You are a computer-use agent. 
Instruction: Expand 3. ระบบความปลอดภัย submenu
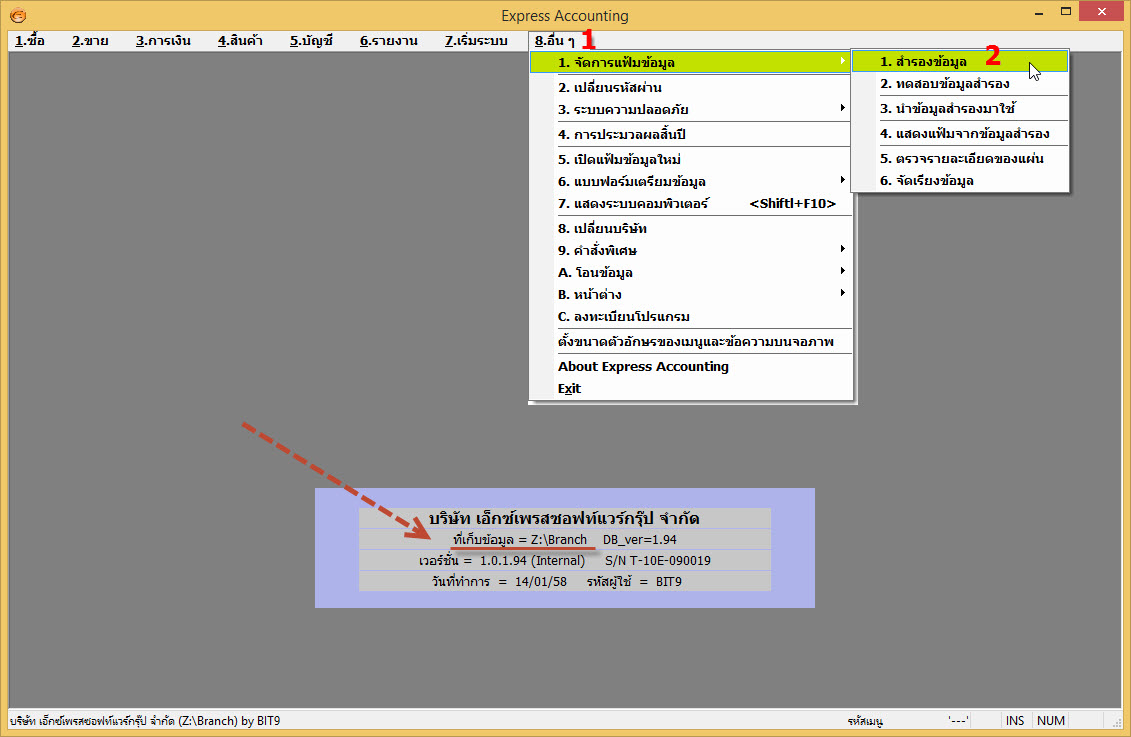843,109
